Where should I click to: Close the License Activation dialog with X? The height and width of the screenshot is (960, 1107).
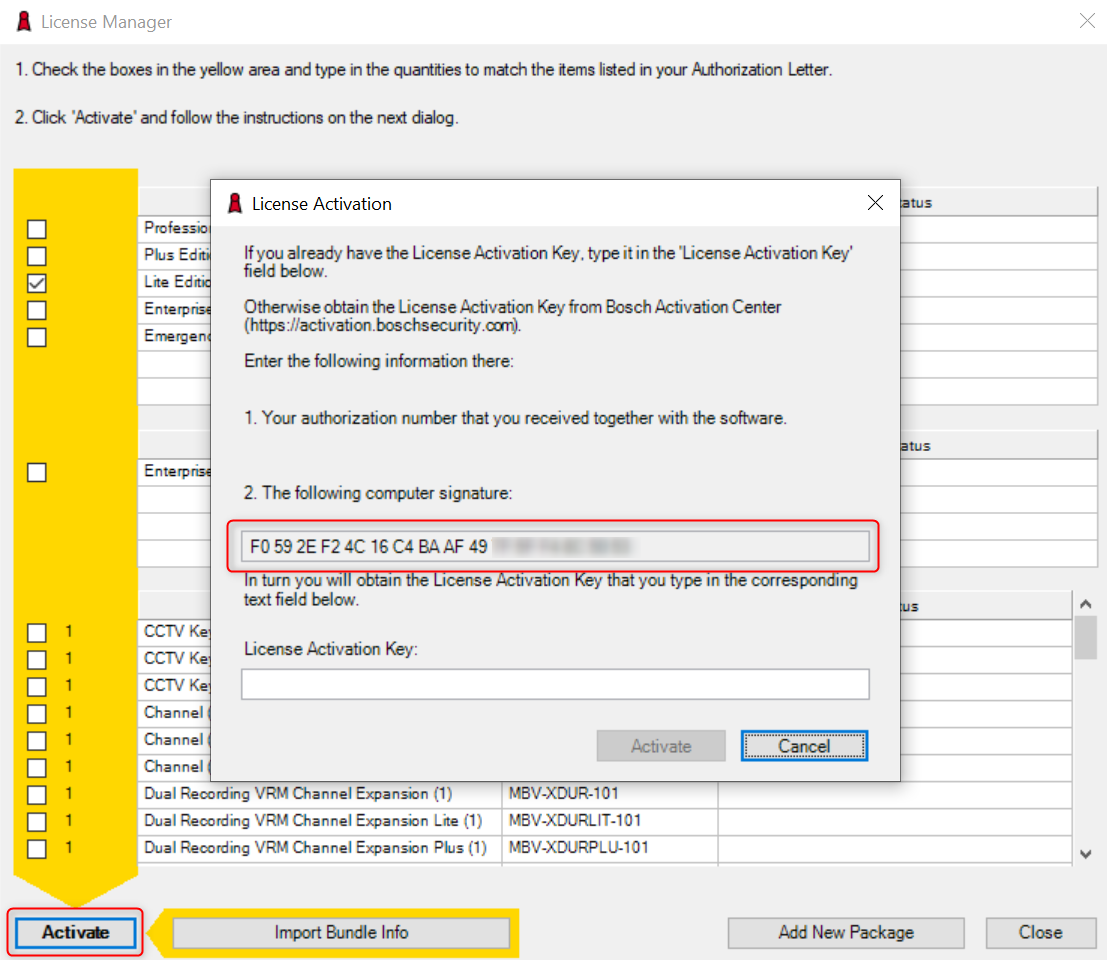coord(875,203)
